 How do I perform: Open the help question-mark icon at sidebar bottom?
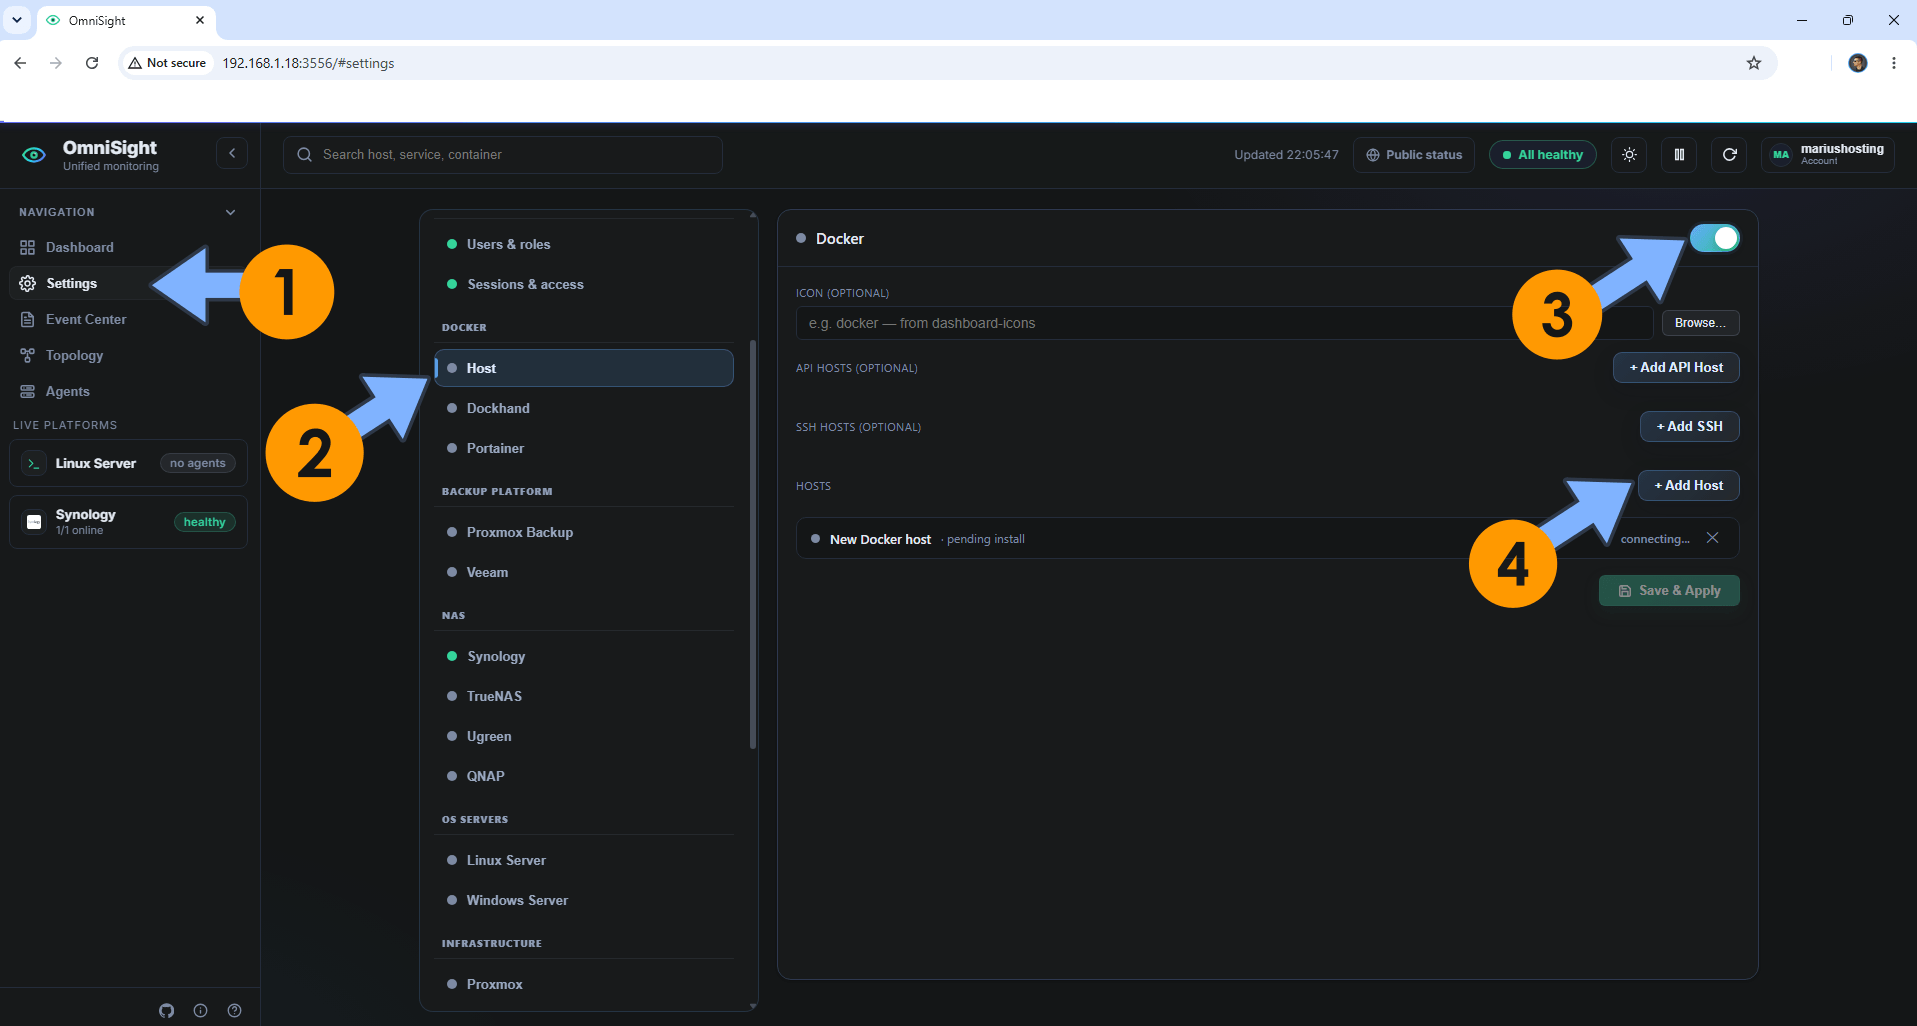(x=234, y=1011)
